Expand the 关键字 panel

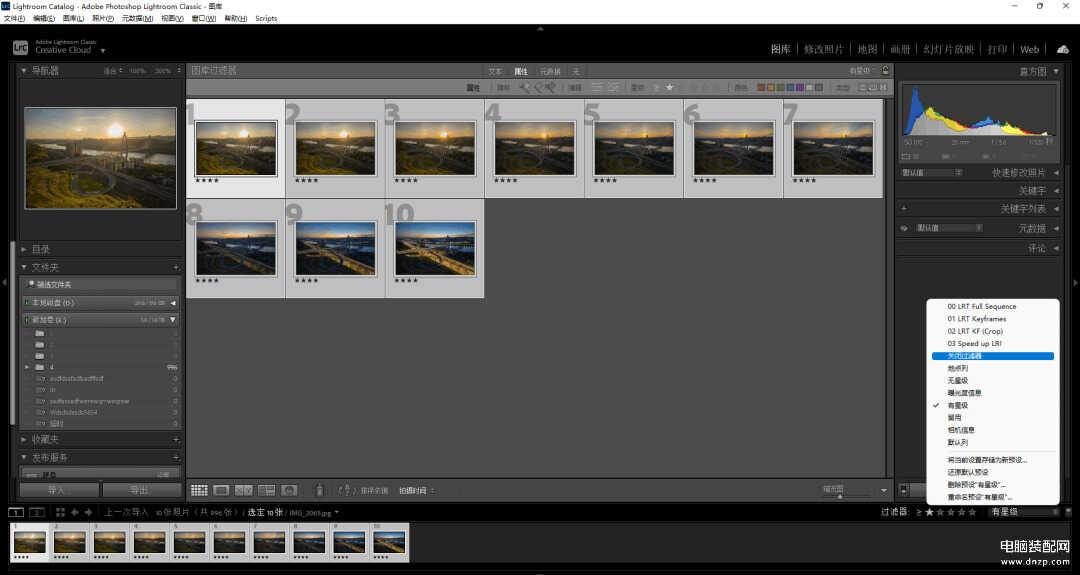tap(1056, 191)
